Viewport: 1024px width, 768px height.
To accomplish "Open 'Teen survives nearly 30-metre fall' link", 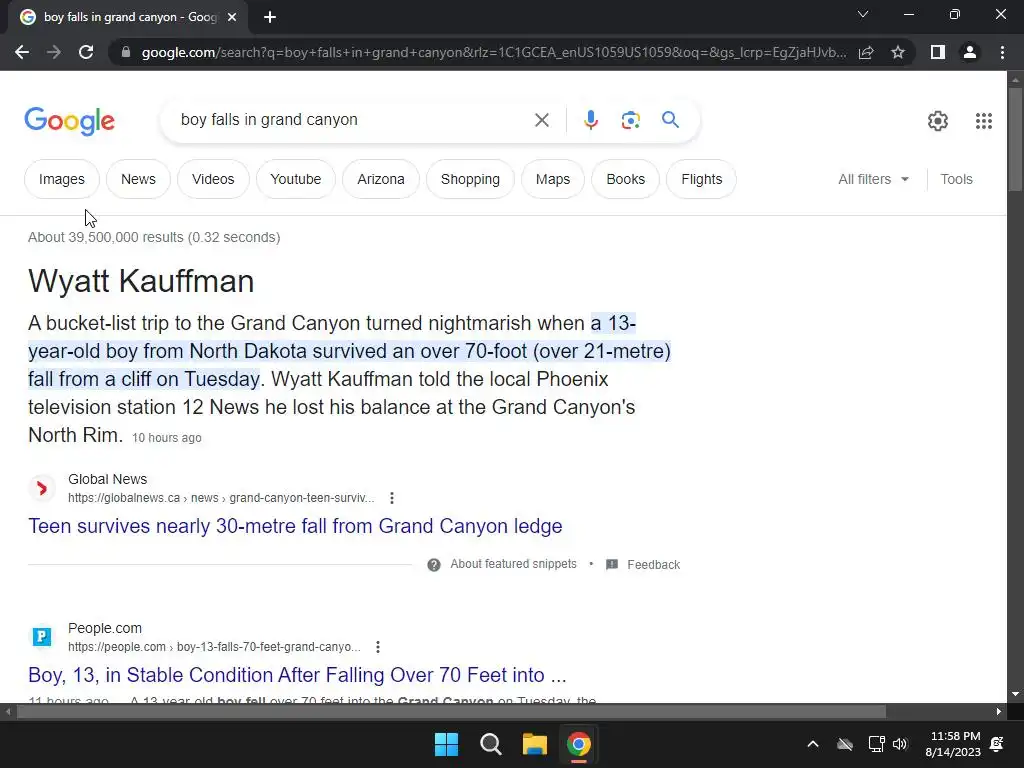I will click(295, 526).
